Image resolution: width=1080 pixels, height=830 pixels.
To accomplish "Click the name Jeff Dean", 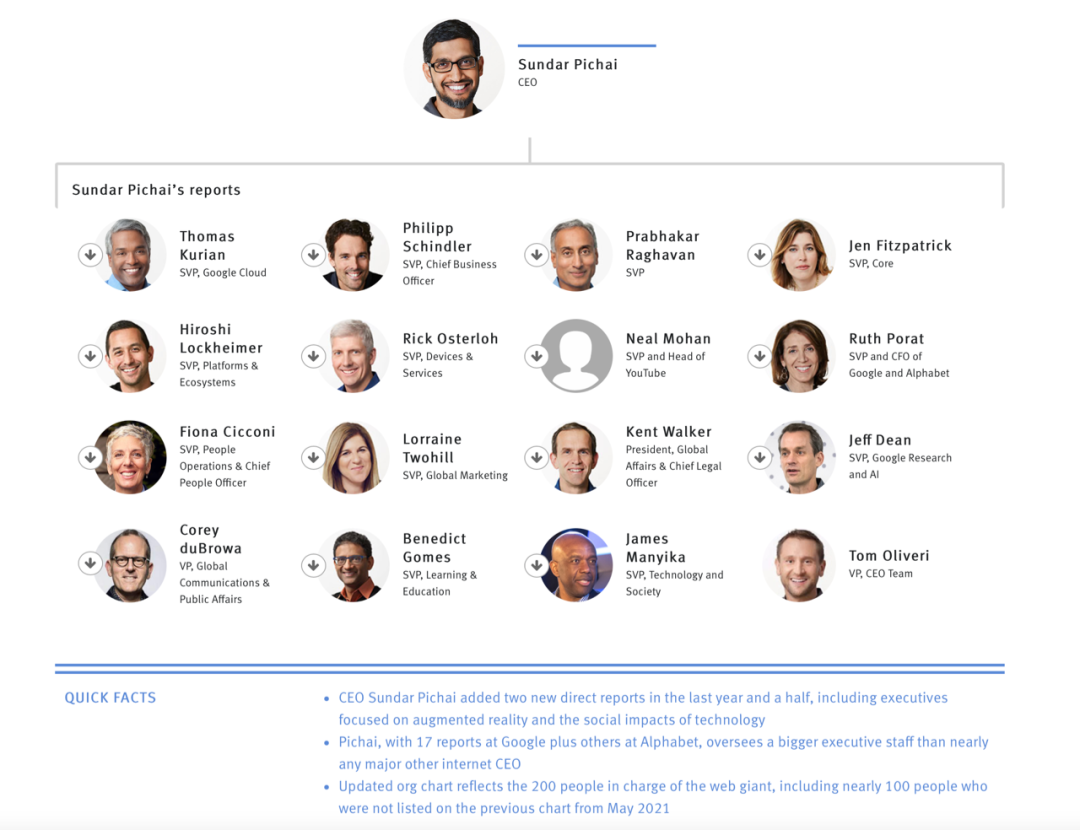I will tap(880, 439).
